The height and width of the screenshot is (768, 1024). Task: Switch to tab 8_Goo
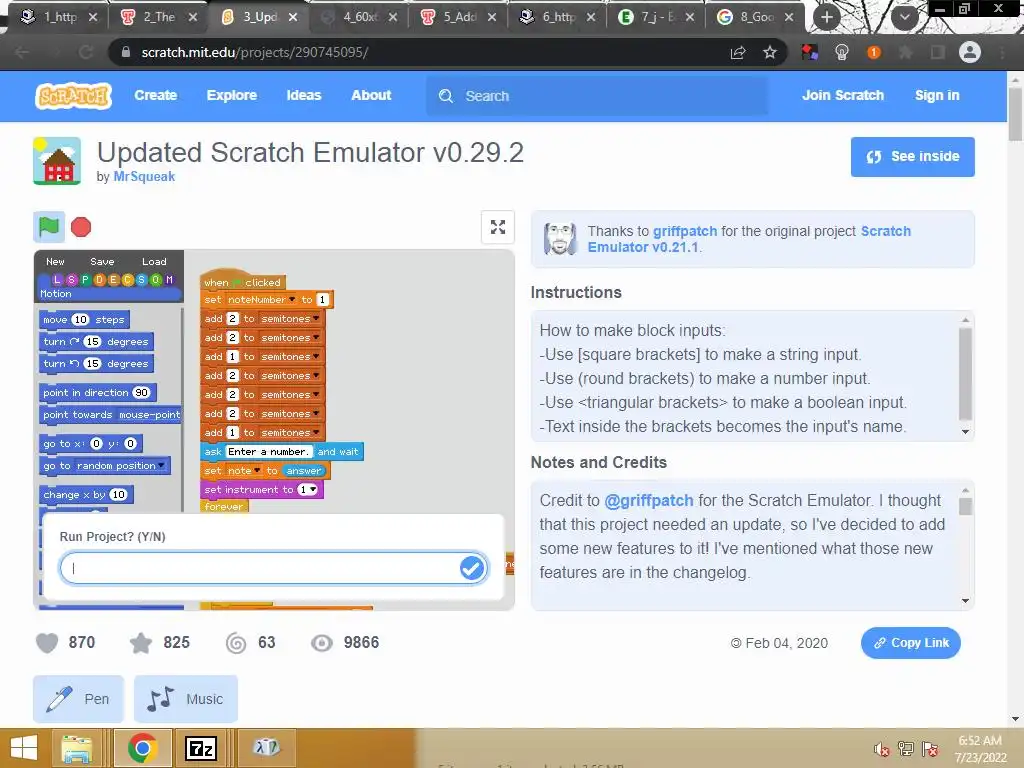pos(756,17)
